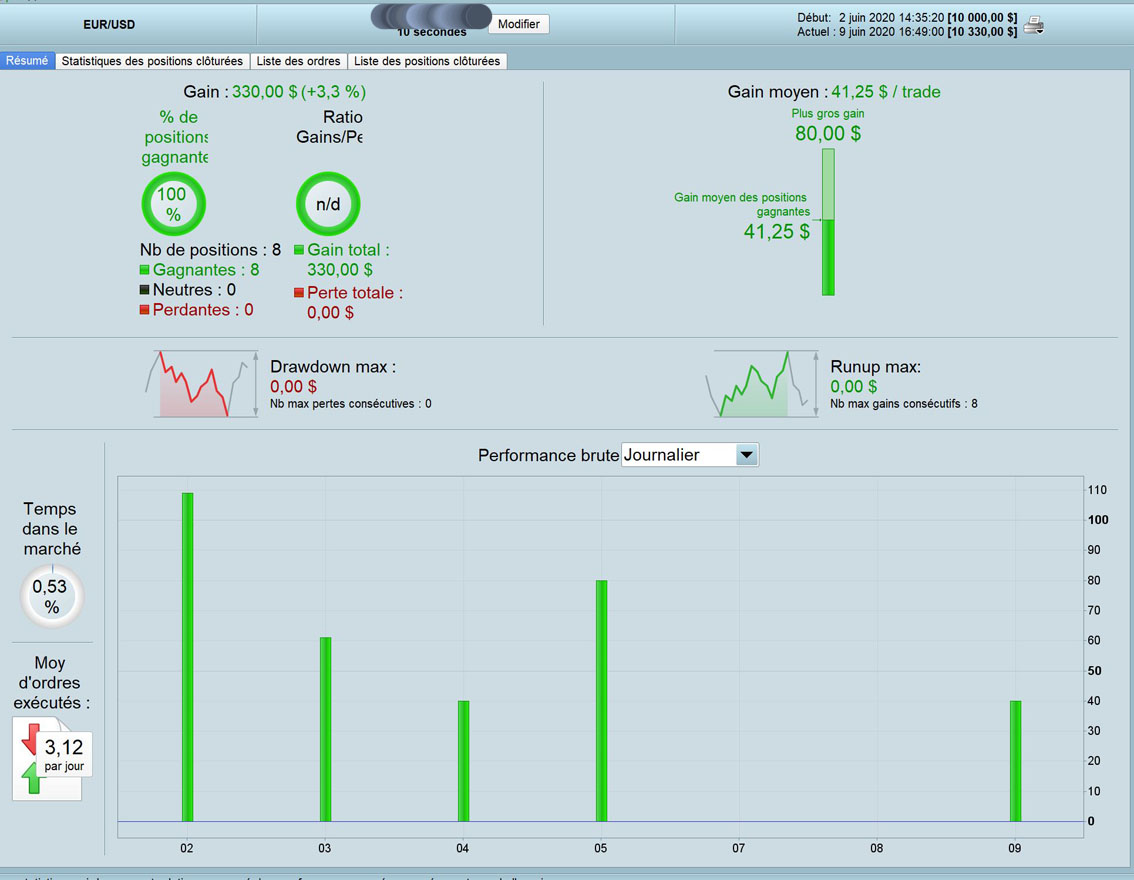This screenshot has width=1134, height=880.
Task: Click the 0,53 % time in market gauge
Action: pyautogui.click(x=51, y=597)
